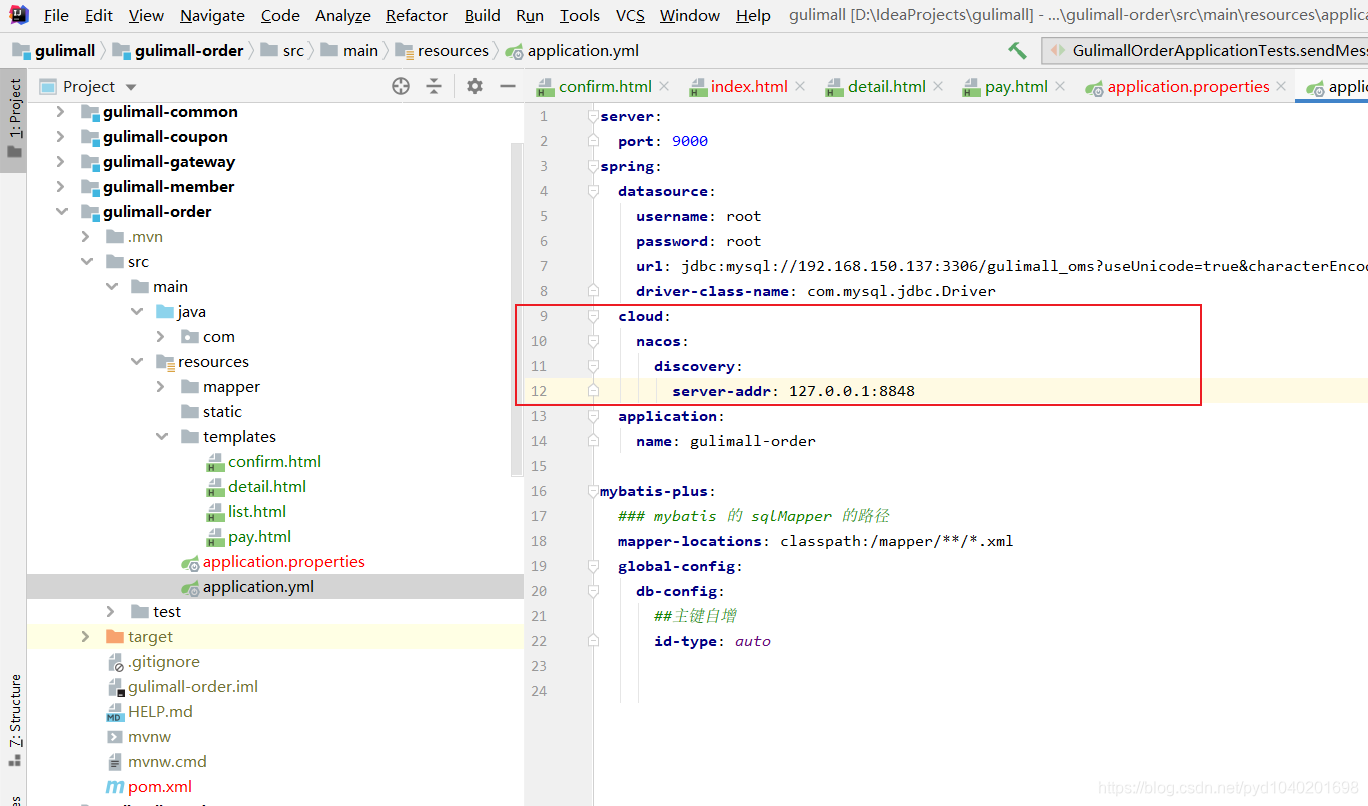Open the Navigate menu
Viewport: 1368px width, 806px height.
[x=212, y=15]
